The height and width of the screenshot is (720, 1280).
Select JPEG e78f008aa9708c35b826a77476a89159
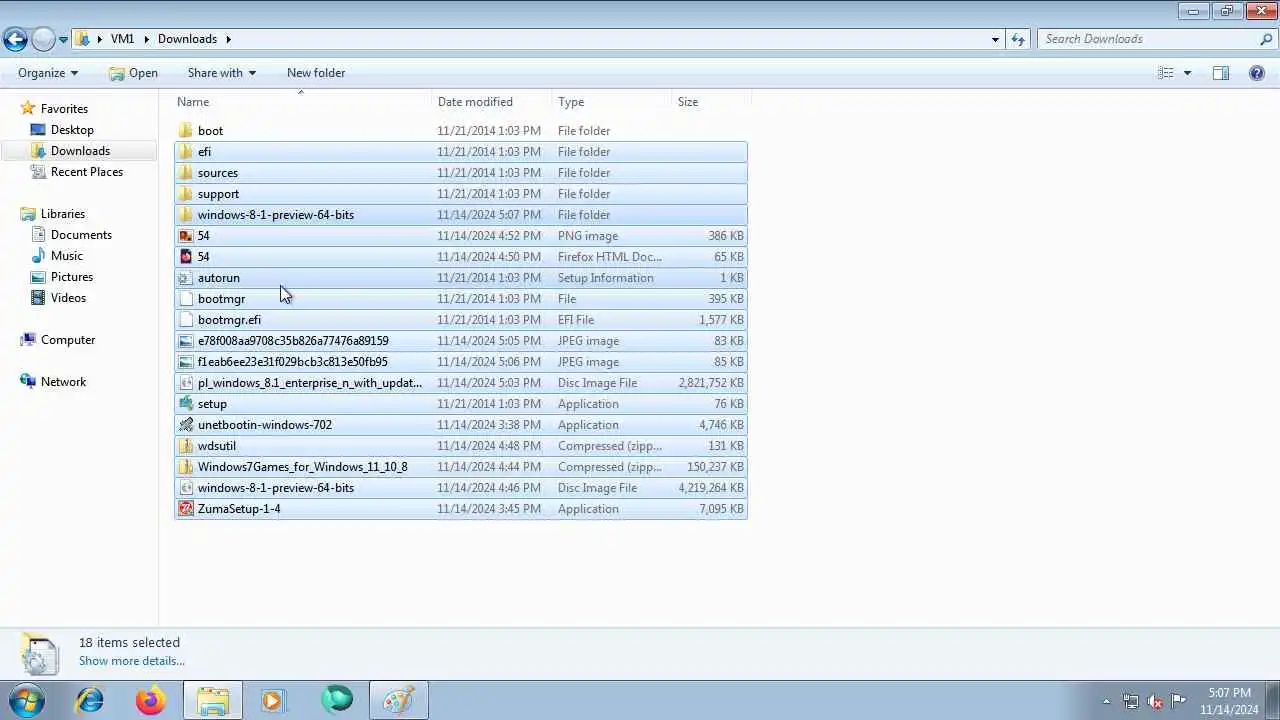(x=461, y=341)
